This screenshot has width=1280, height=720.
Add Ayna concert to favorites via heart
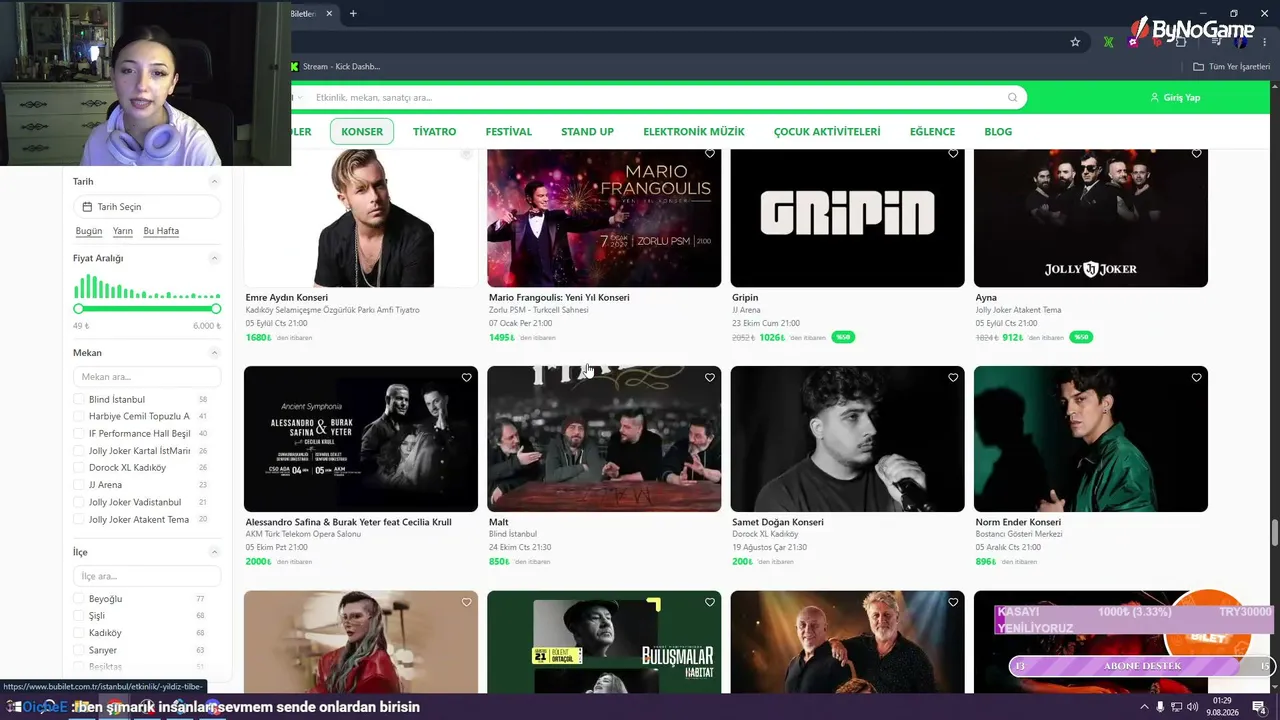(x=1197, y=154)
